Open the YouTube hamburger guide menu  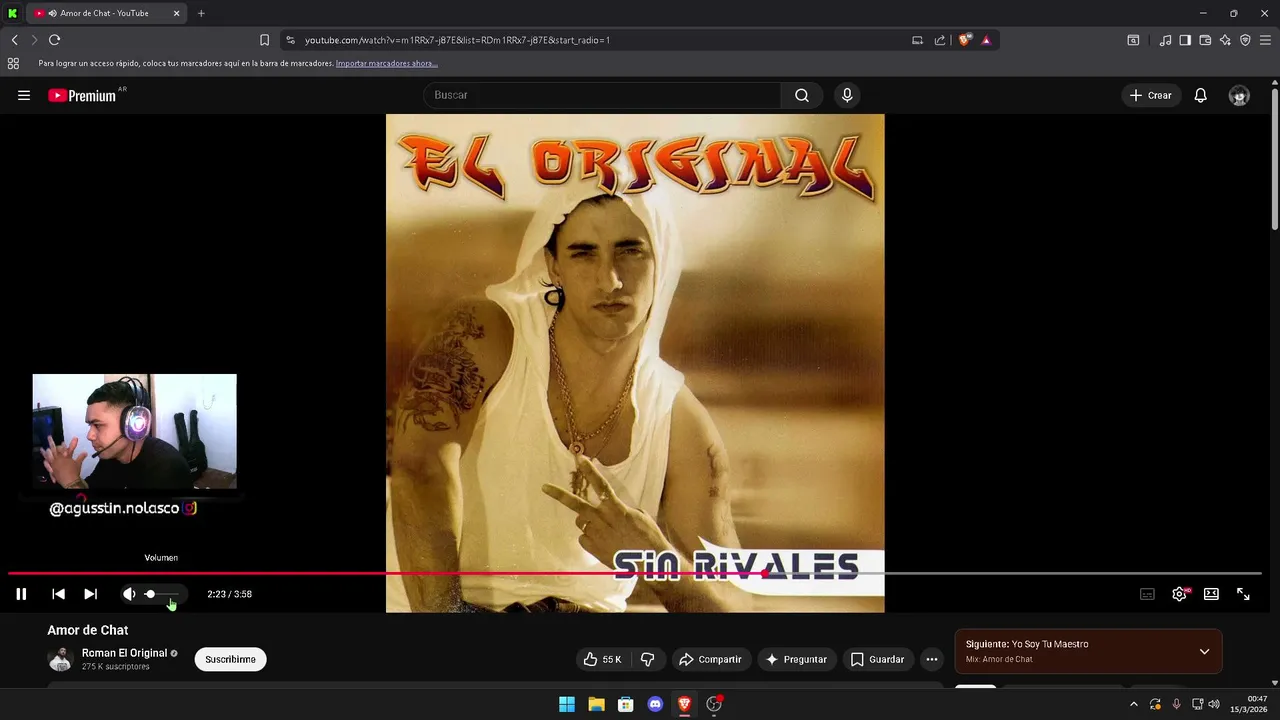(x=24, y=95)
